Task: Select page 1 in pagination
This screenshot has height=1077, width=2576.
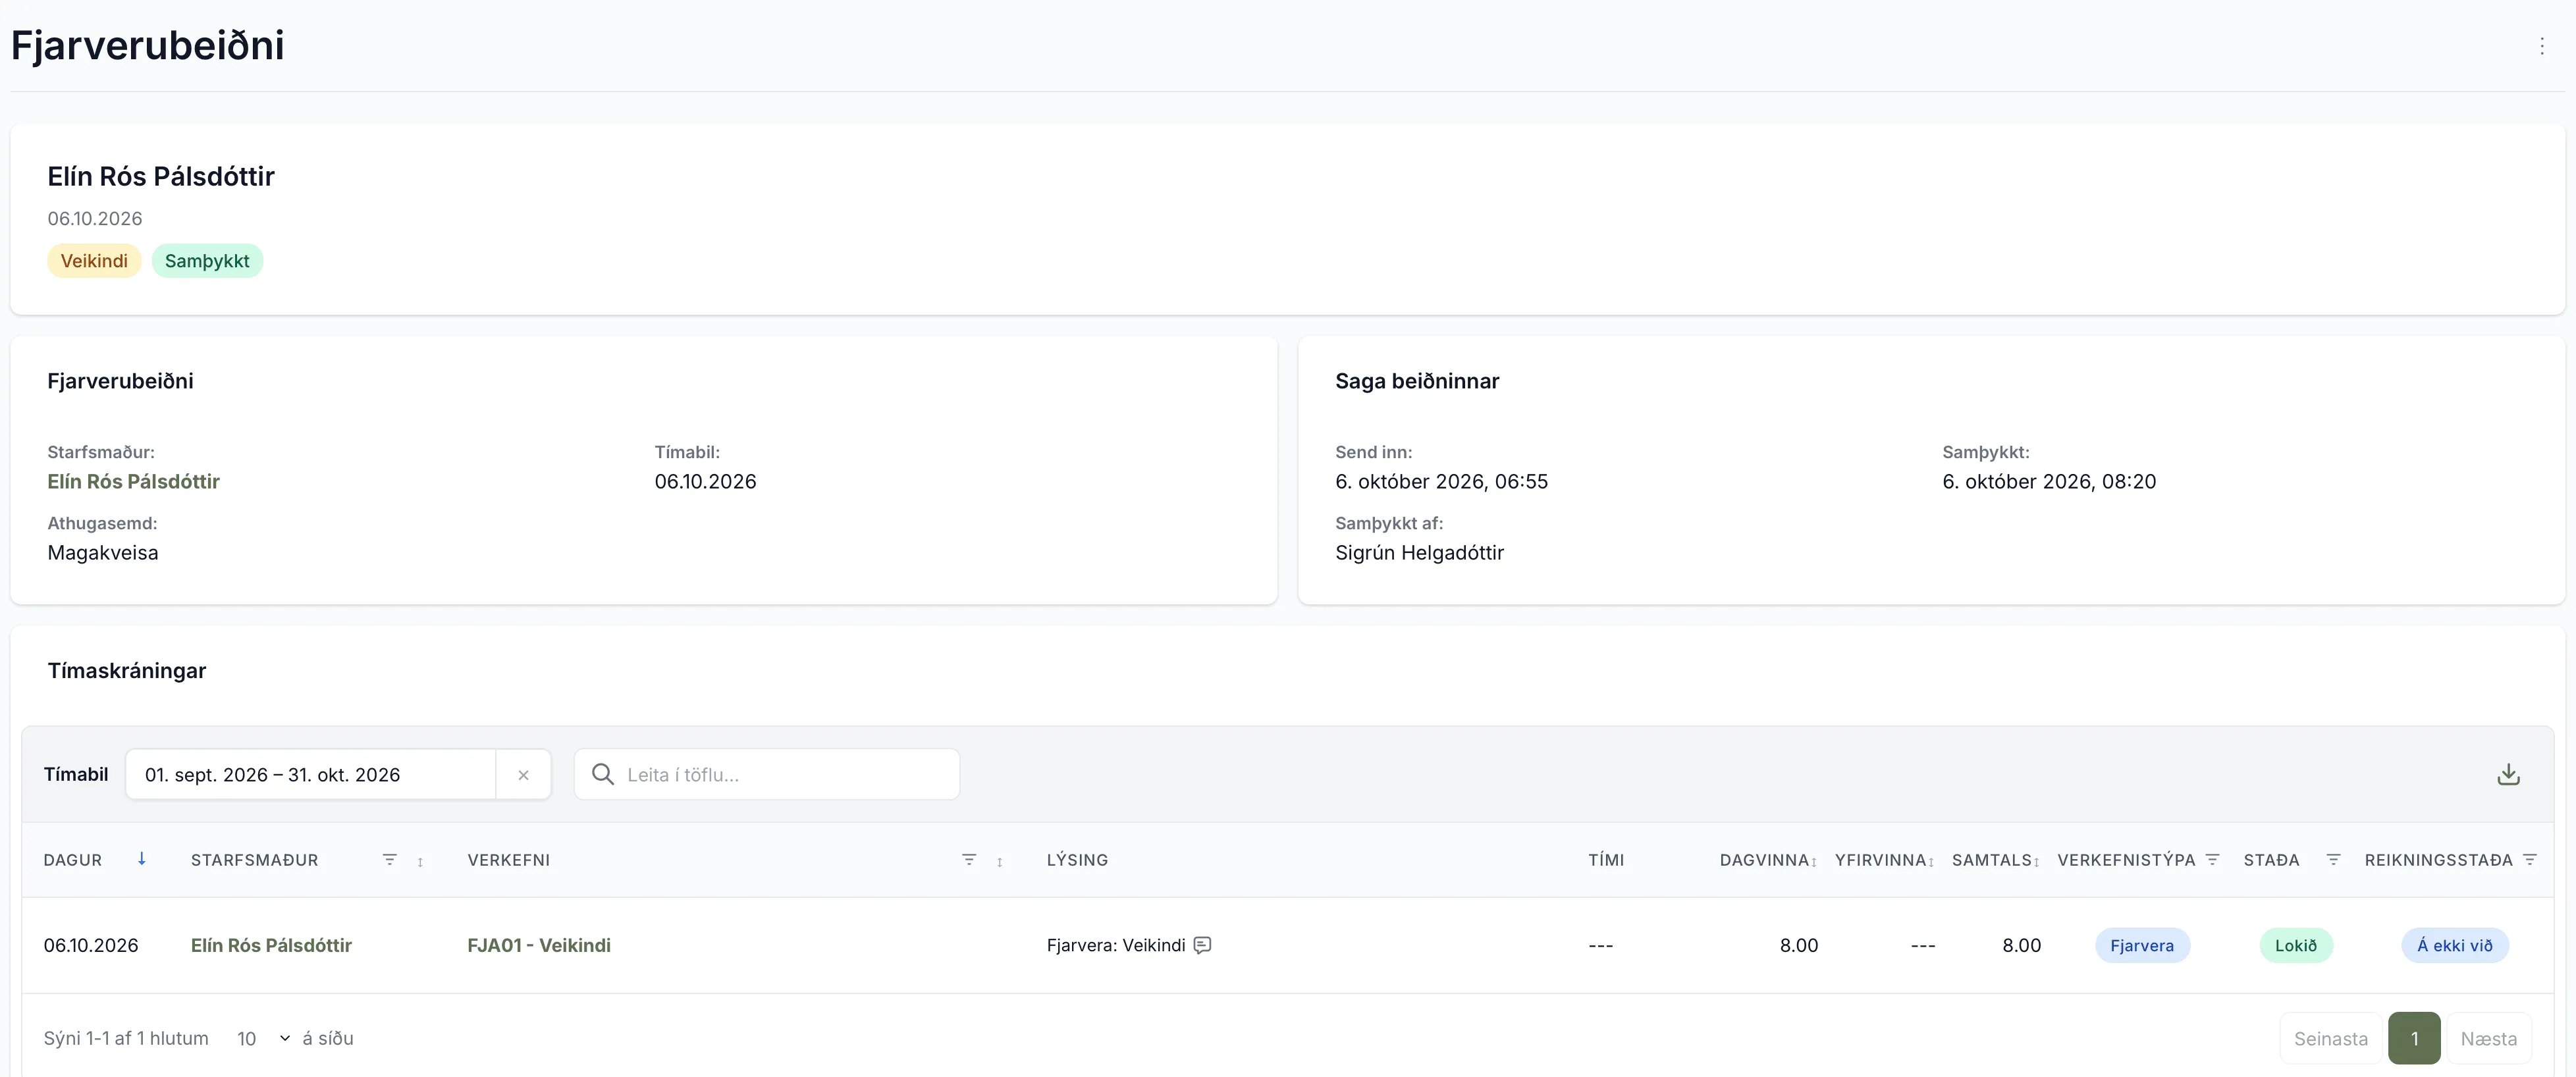Action: [x=2414, y=1038]
